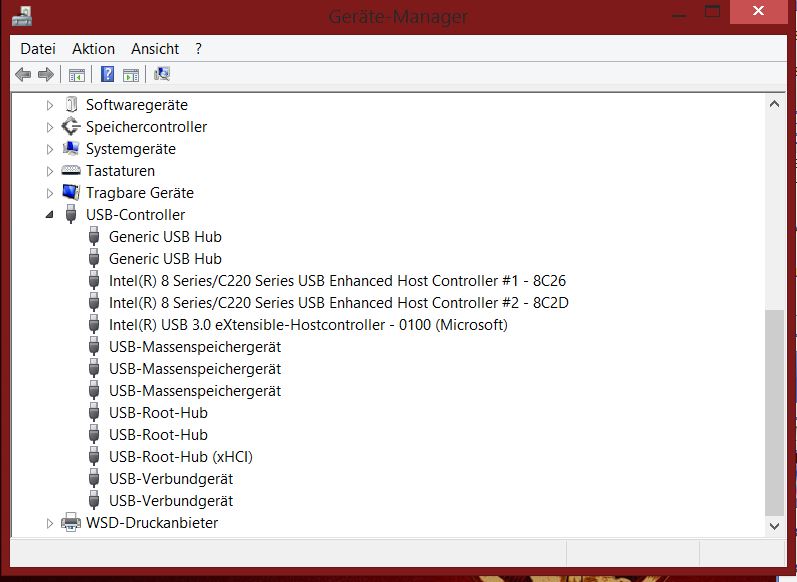Select the Speichercontroller label
Image resolution: width=797 pixels, height=582 pixels.
point(146,127)
